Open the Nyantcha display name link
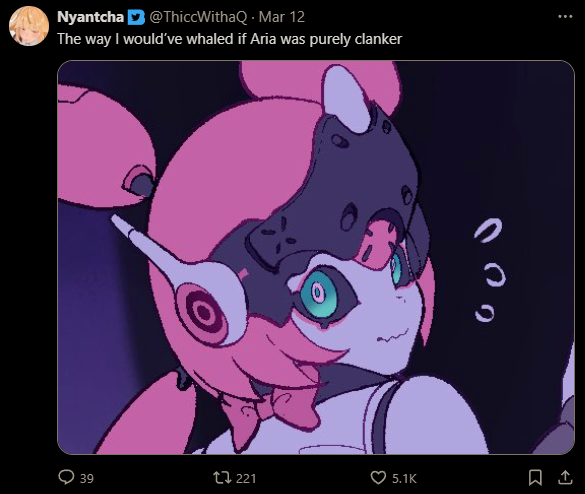 tap(90, 17)
